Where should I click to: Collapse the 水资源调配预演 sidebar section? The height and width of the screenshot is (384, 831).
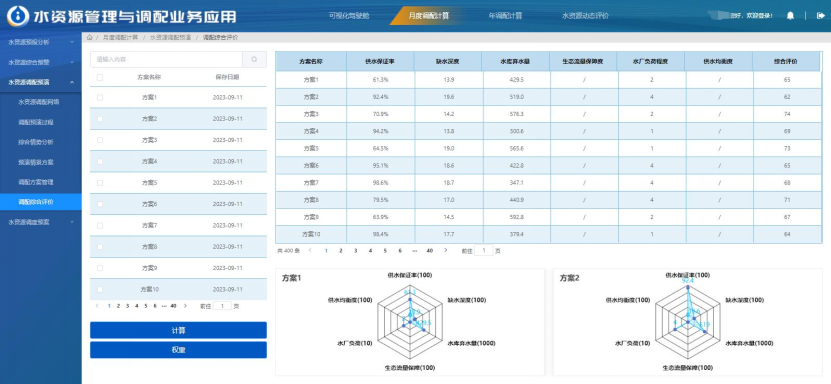click(41, 82)
